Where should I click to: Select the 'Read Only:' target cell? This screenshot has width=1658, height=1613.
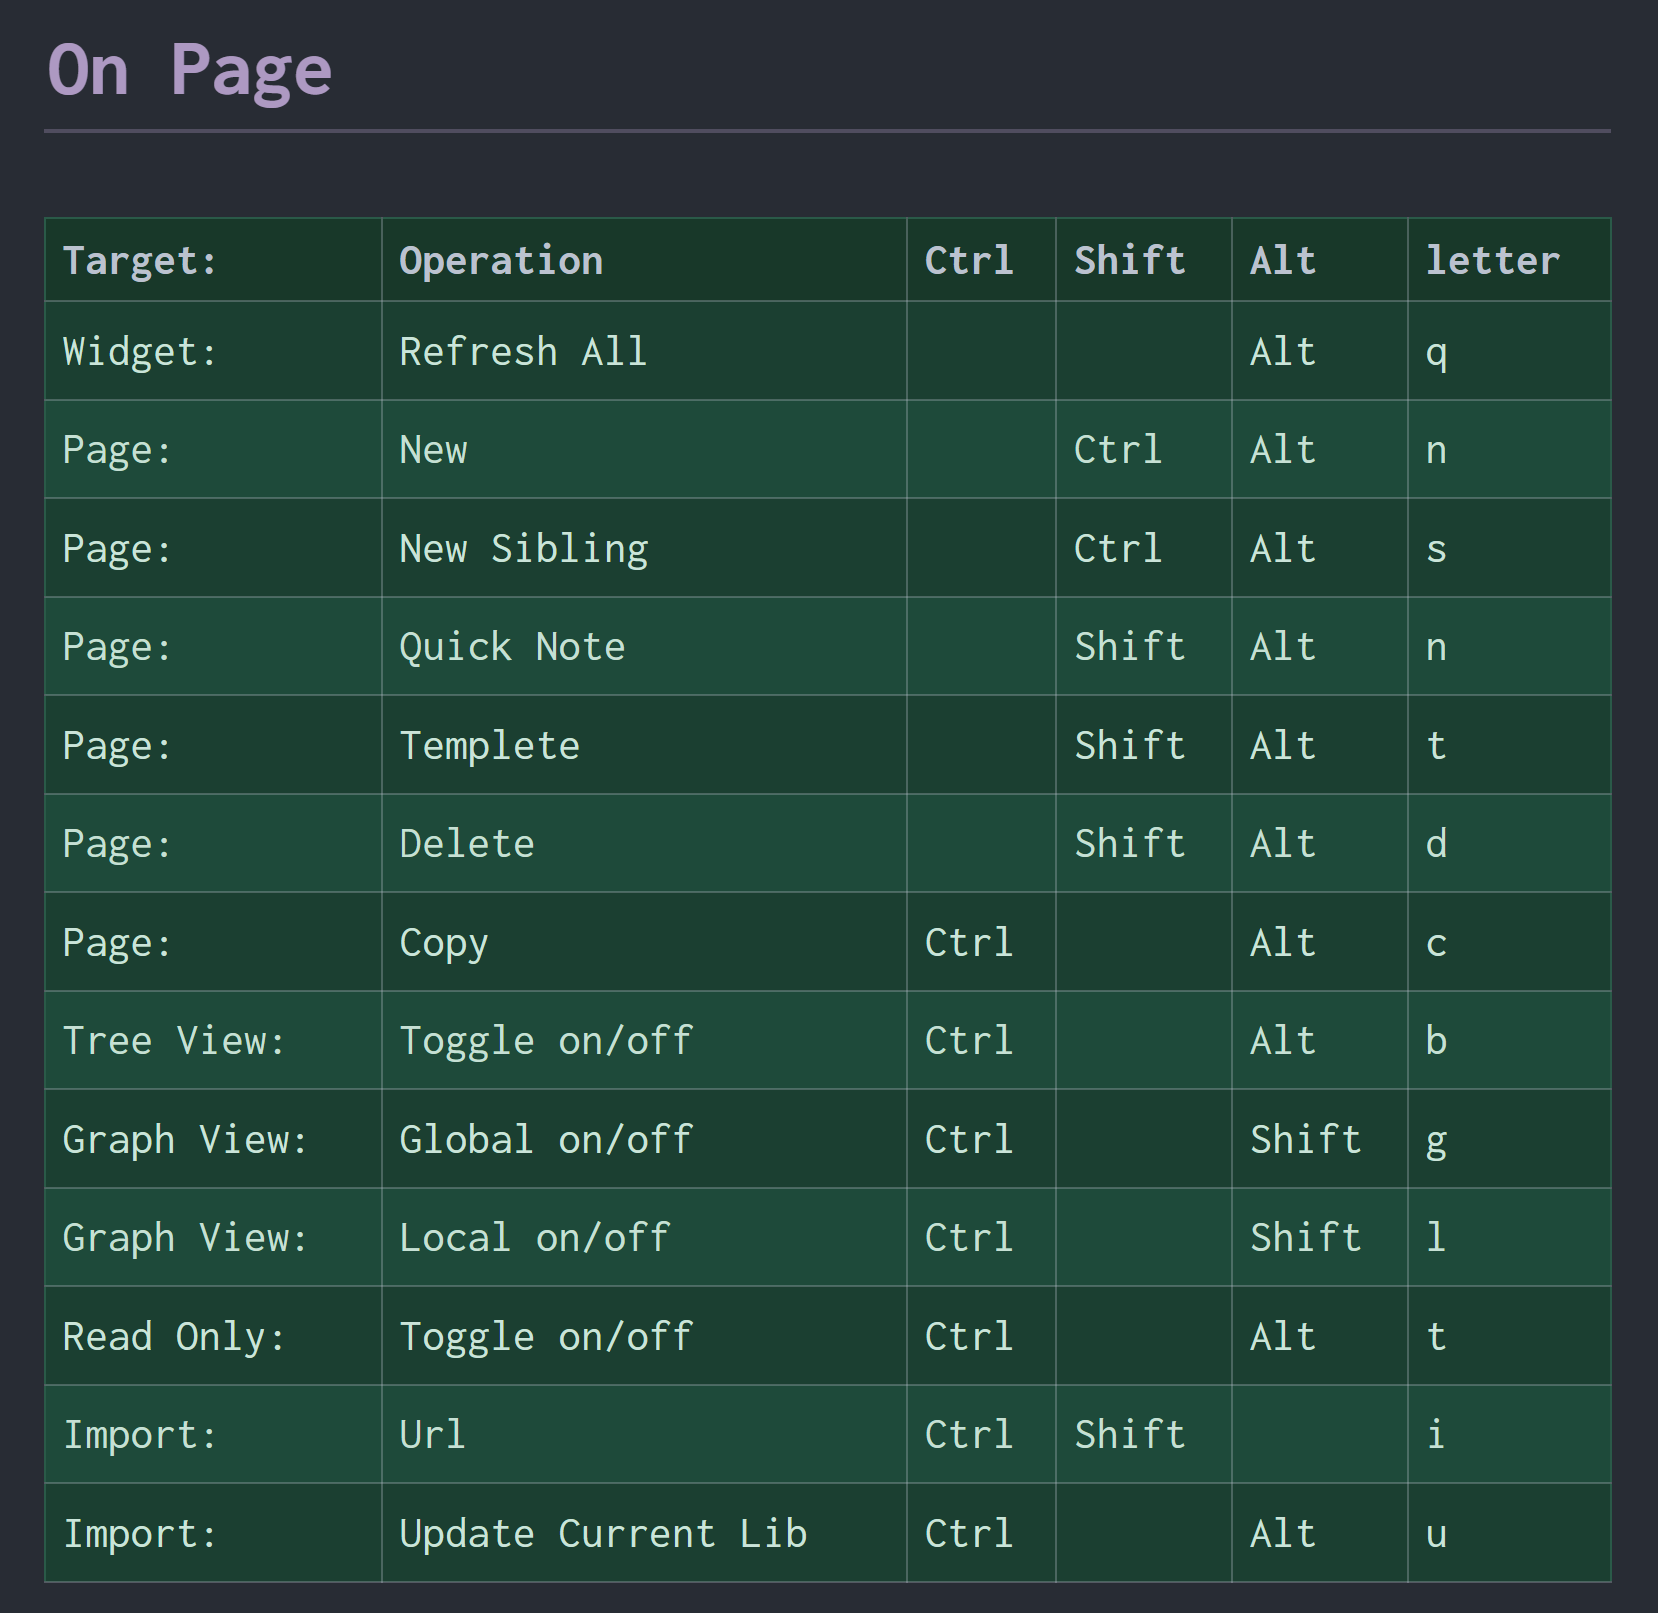pos(174,1337)
